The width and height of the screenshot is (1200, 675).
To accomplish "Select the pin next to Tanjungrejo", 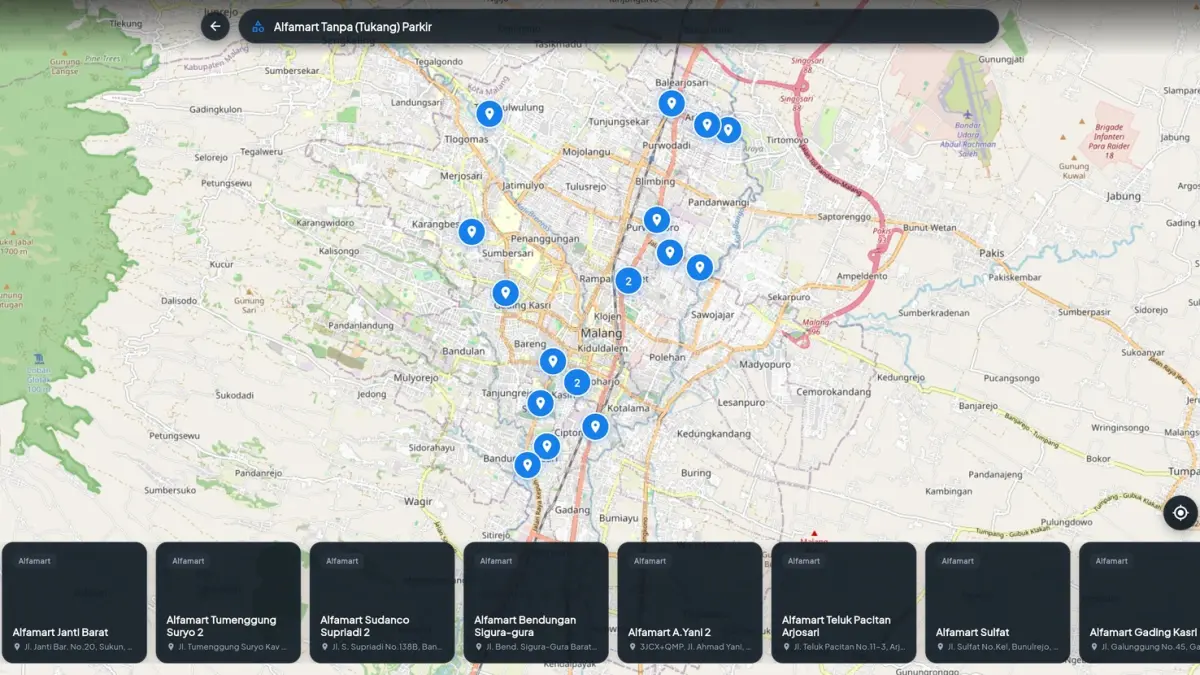I will click(540, 403).
